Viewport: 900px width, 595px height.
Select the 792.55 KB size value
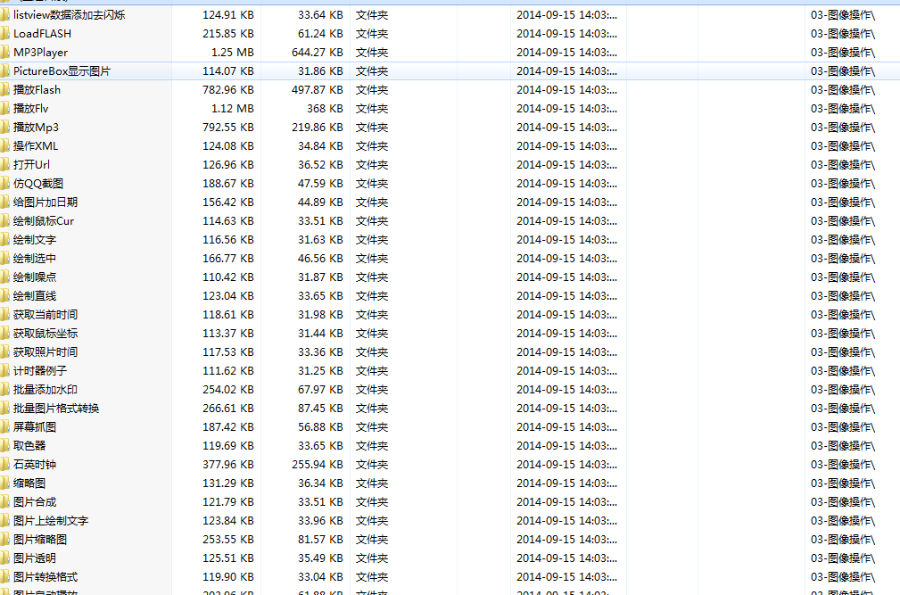228,127
